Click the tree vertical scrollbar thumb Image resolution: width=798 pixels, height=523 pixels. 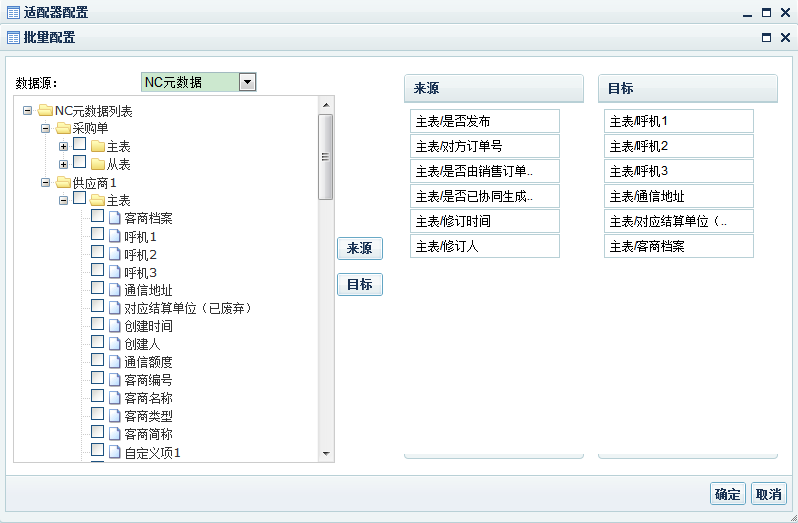326,157
